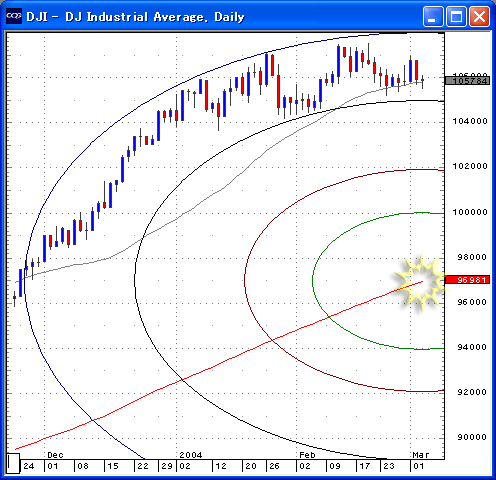Image resolution: width=496 pixels, height=480 pixels.
Task: Maximize the DJI chart window
Action: (456, 16)
